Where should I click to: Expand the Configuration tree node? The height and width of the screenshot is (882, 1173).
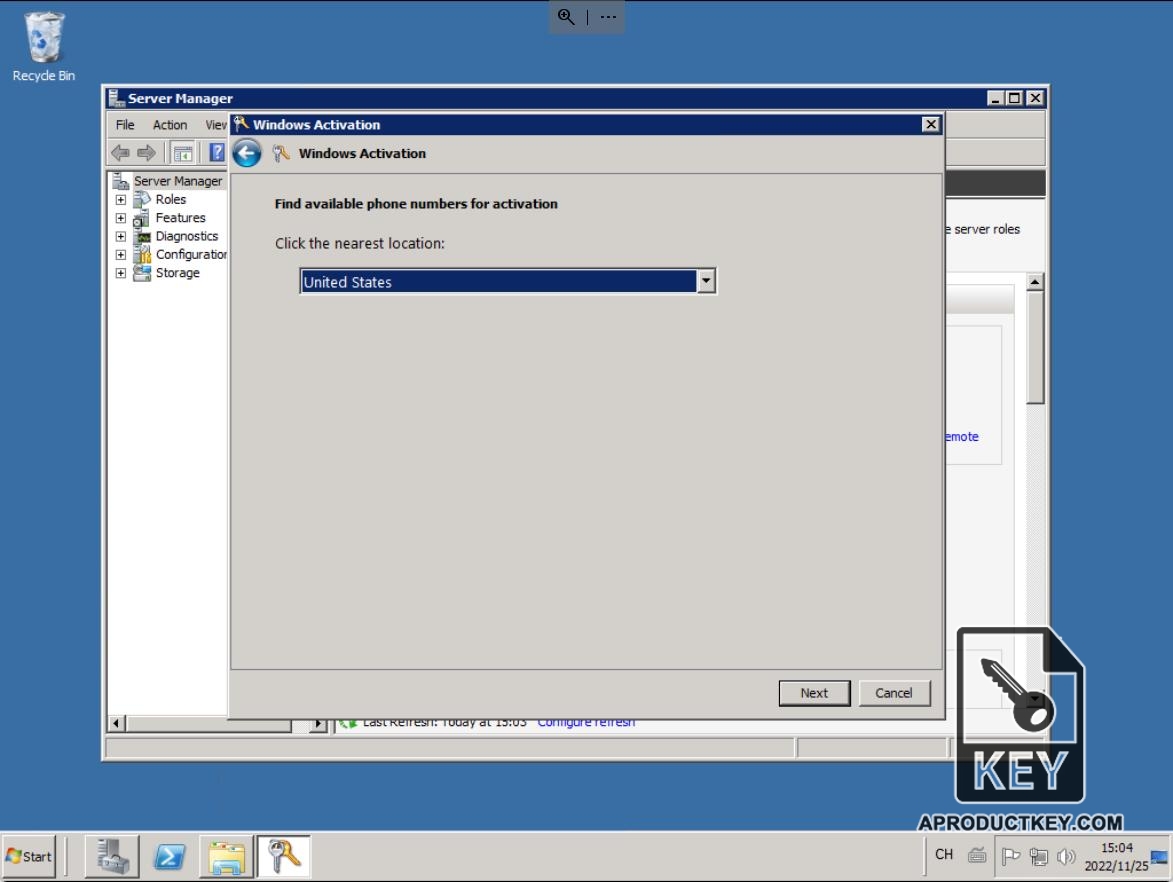(120, 255)
